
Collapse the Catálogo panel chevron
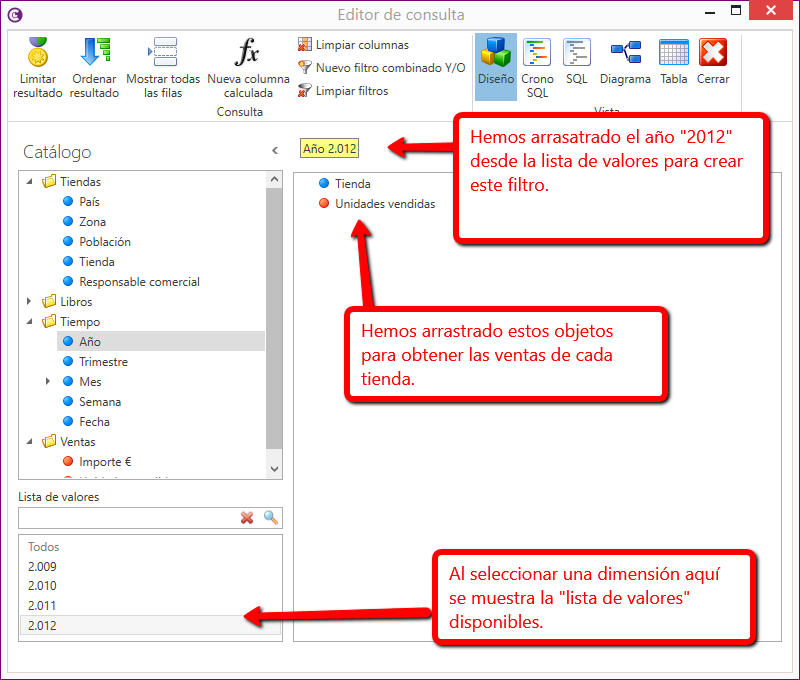pyautogui.click(x=275, y=151)
